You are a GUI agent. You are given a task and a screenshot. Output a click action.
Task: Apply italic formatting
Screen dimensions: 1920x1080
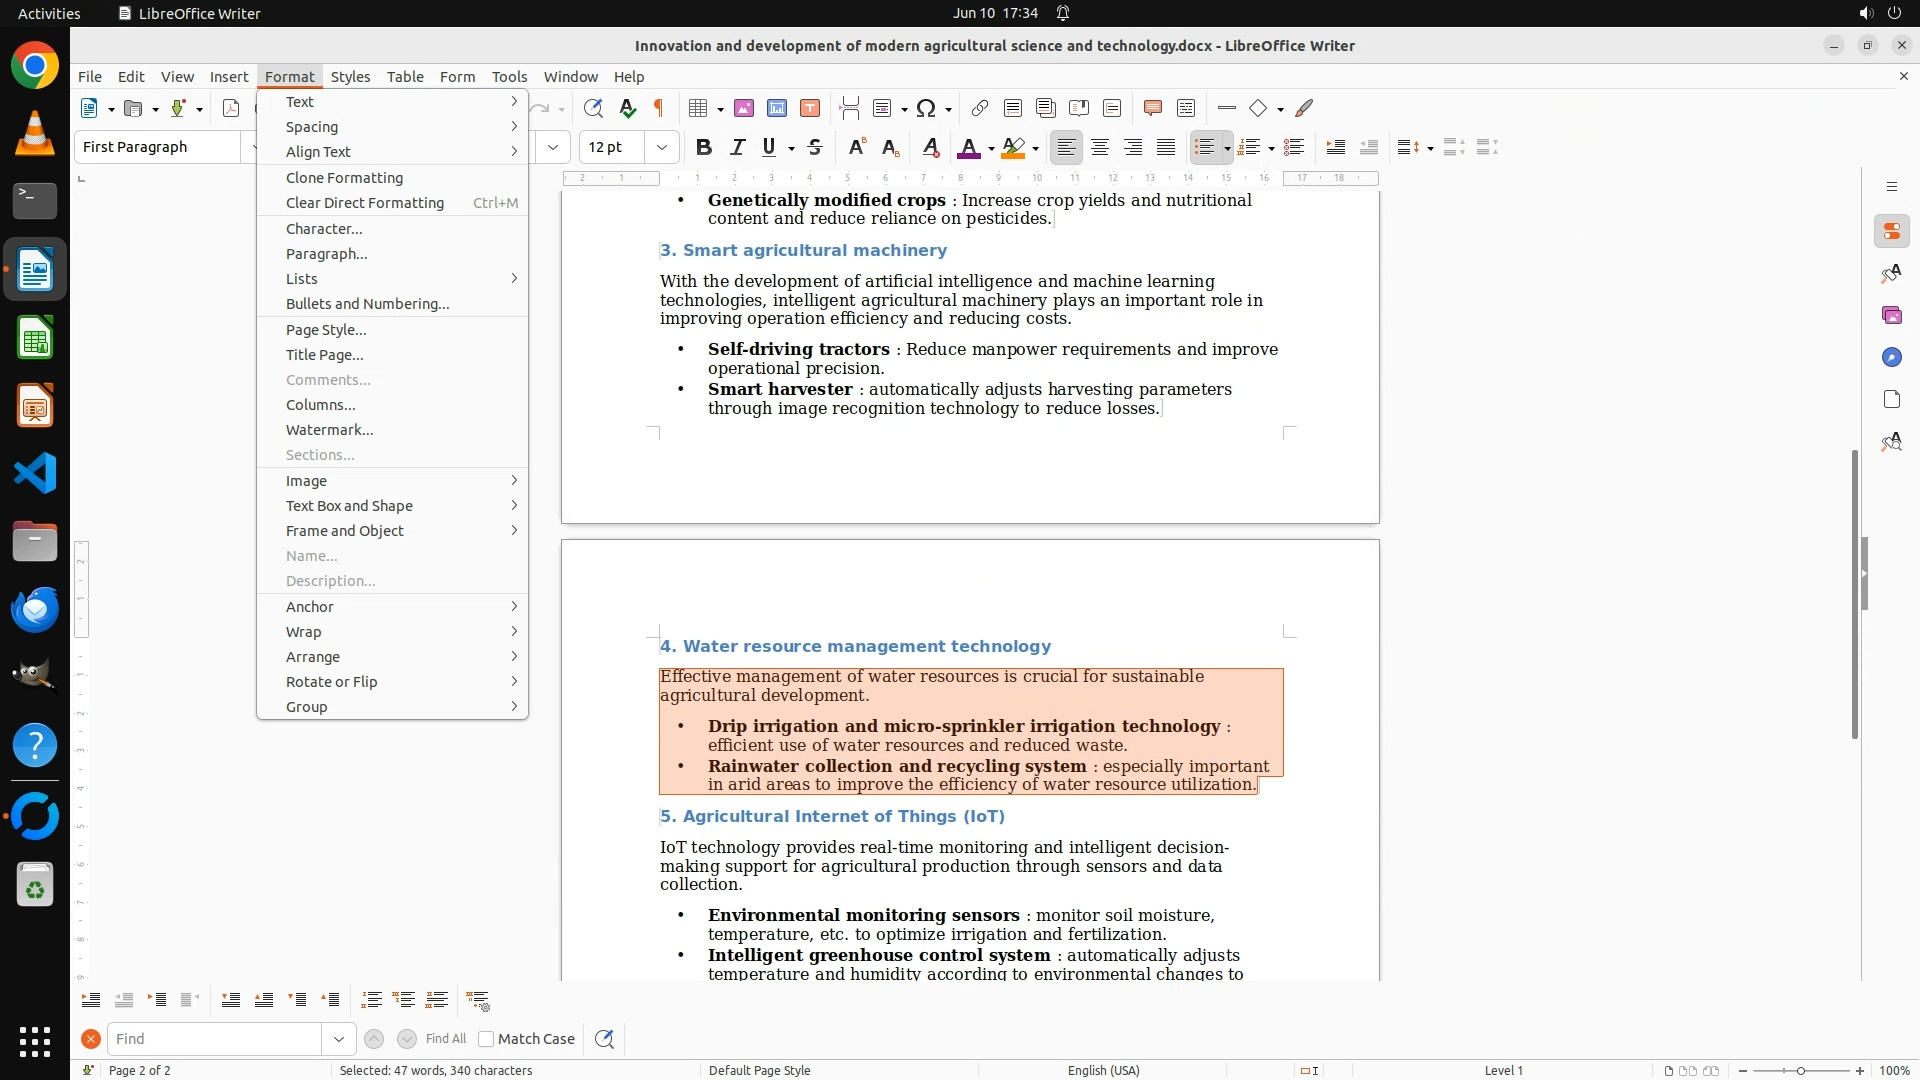(737, 147)
